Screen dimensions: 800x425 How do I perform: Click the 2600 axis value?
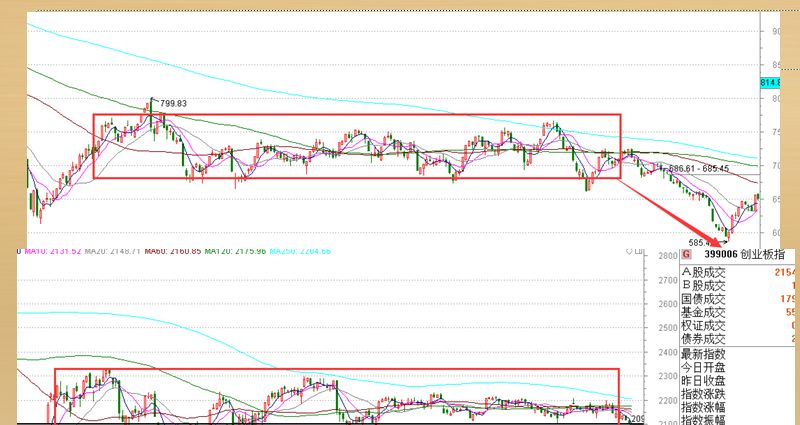click(x=669, y=304)
